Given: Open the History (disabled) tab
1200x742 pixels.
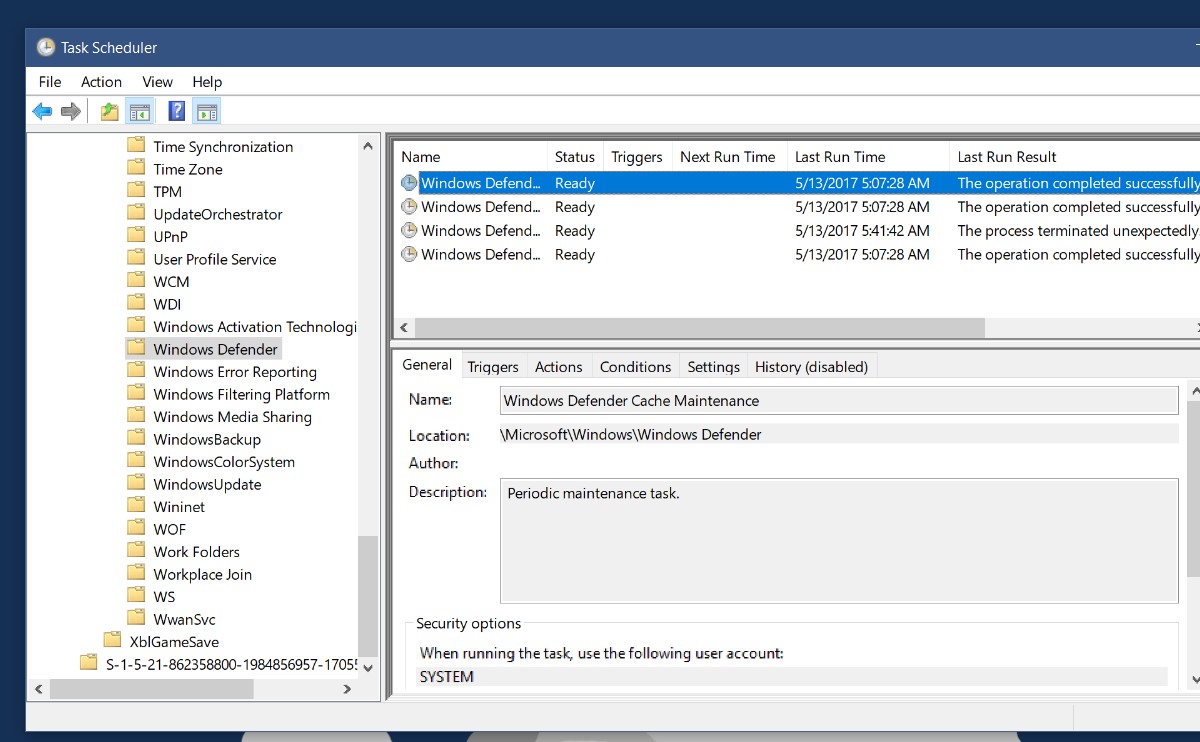Looking at the screenshot, I should pyautogui.click(x=811, y=367).
